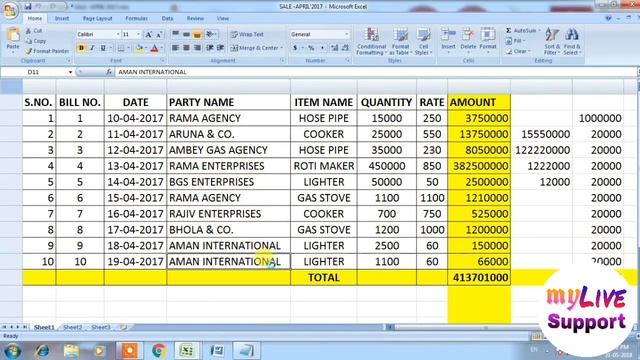Click the Decrease Indent icon

(x=210, y=48)
